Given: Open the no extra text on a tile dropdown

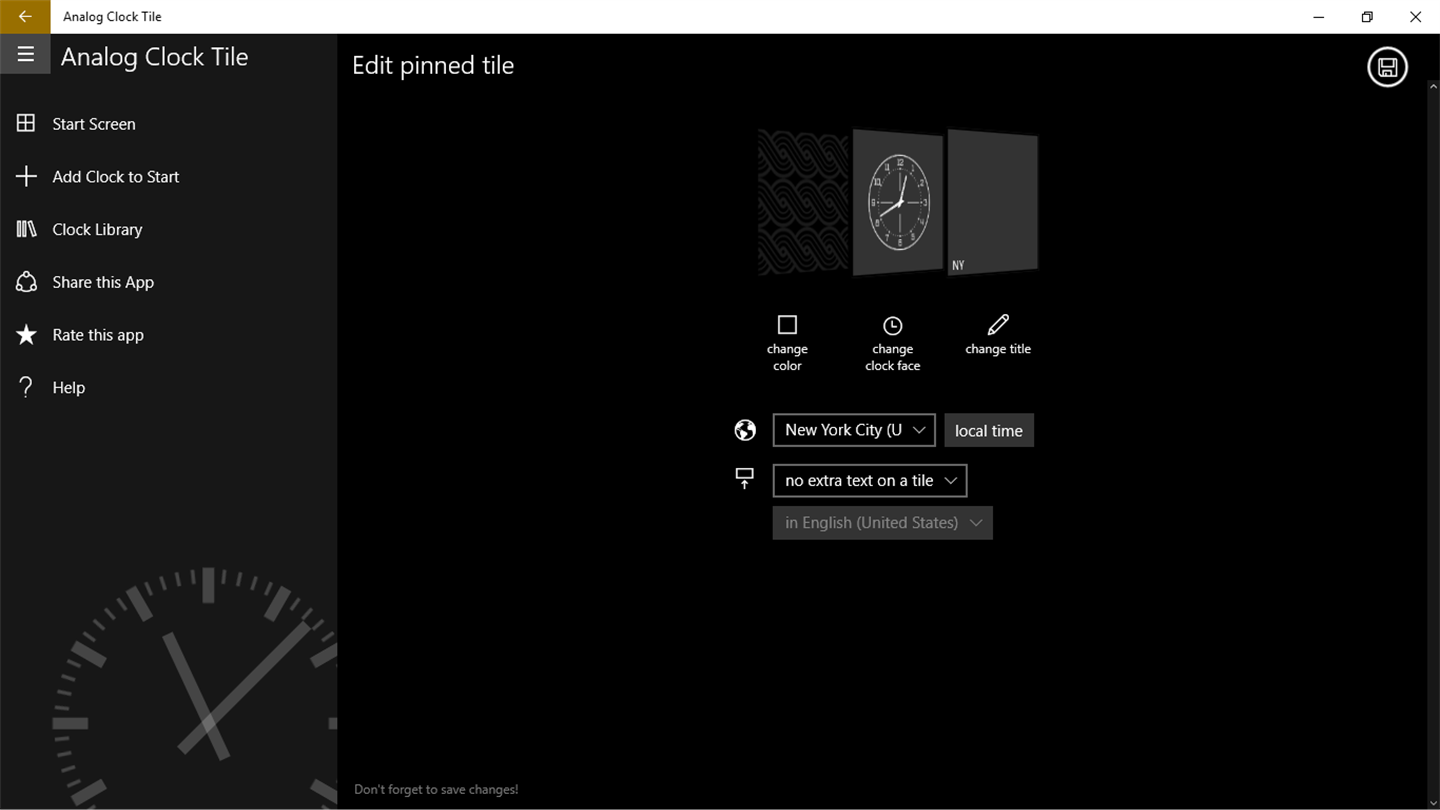Looking at the screenshot, I should (870, 481).
